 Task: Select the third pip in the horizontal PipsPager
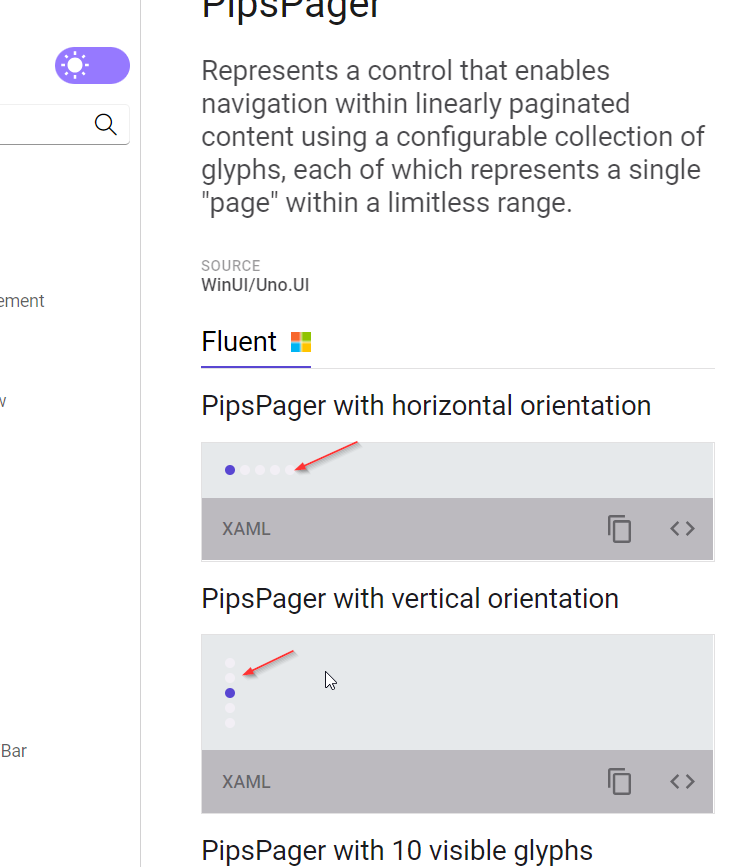coord(260,469)
